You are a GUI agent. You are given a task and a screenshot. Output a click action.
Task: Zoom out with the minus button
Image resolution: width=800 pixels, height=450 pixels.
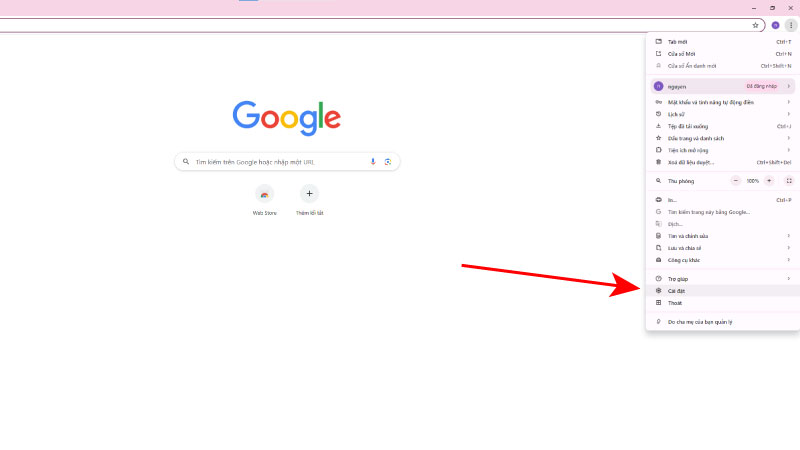point(736,181)
